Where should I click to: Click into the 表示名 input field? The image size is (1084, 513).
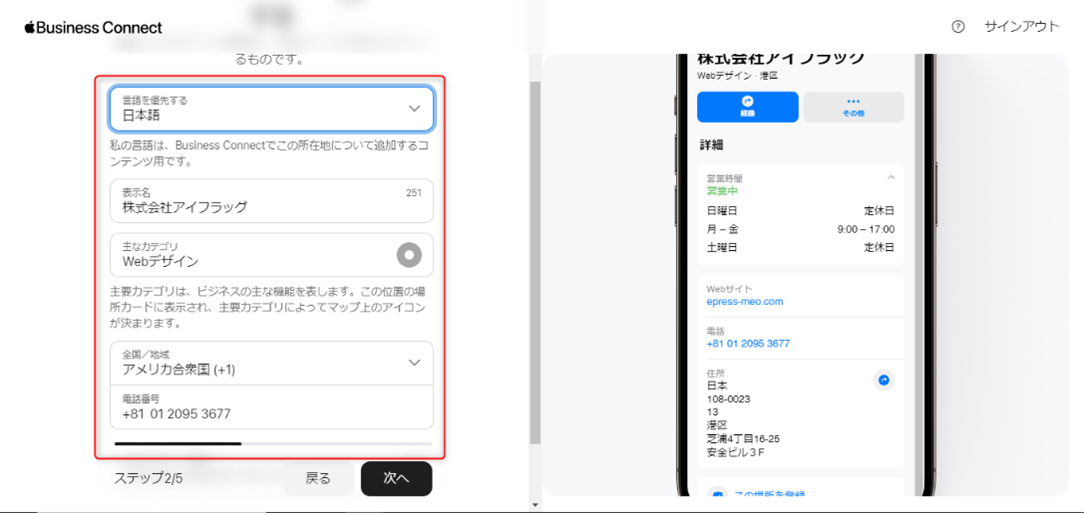pos(272,201)
